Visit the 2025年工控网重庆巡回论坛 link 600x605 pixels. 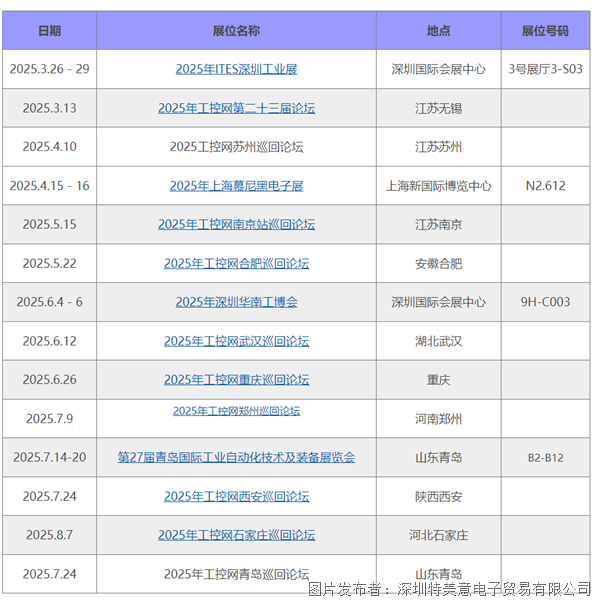(x=236, y=380)
